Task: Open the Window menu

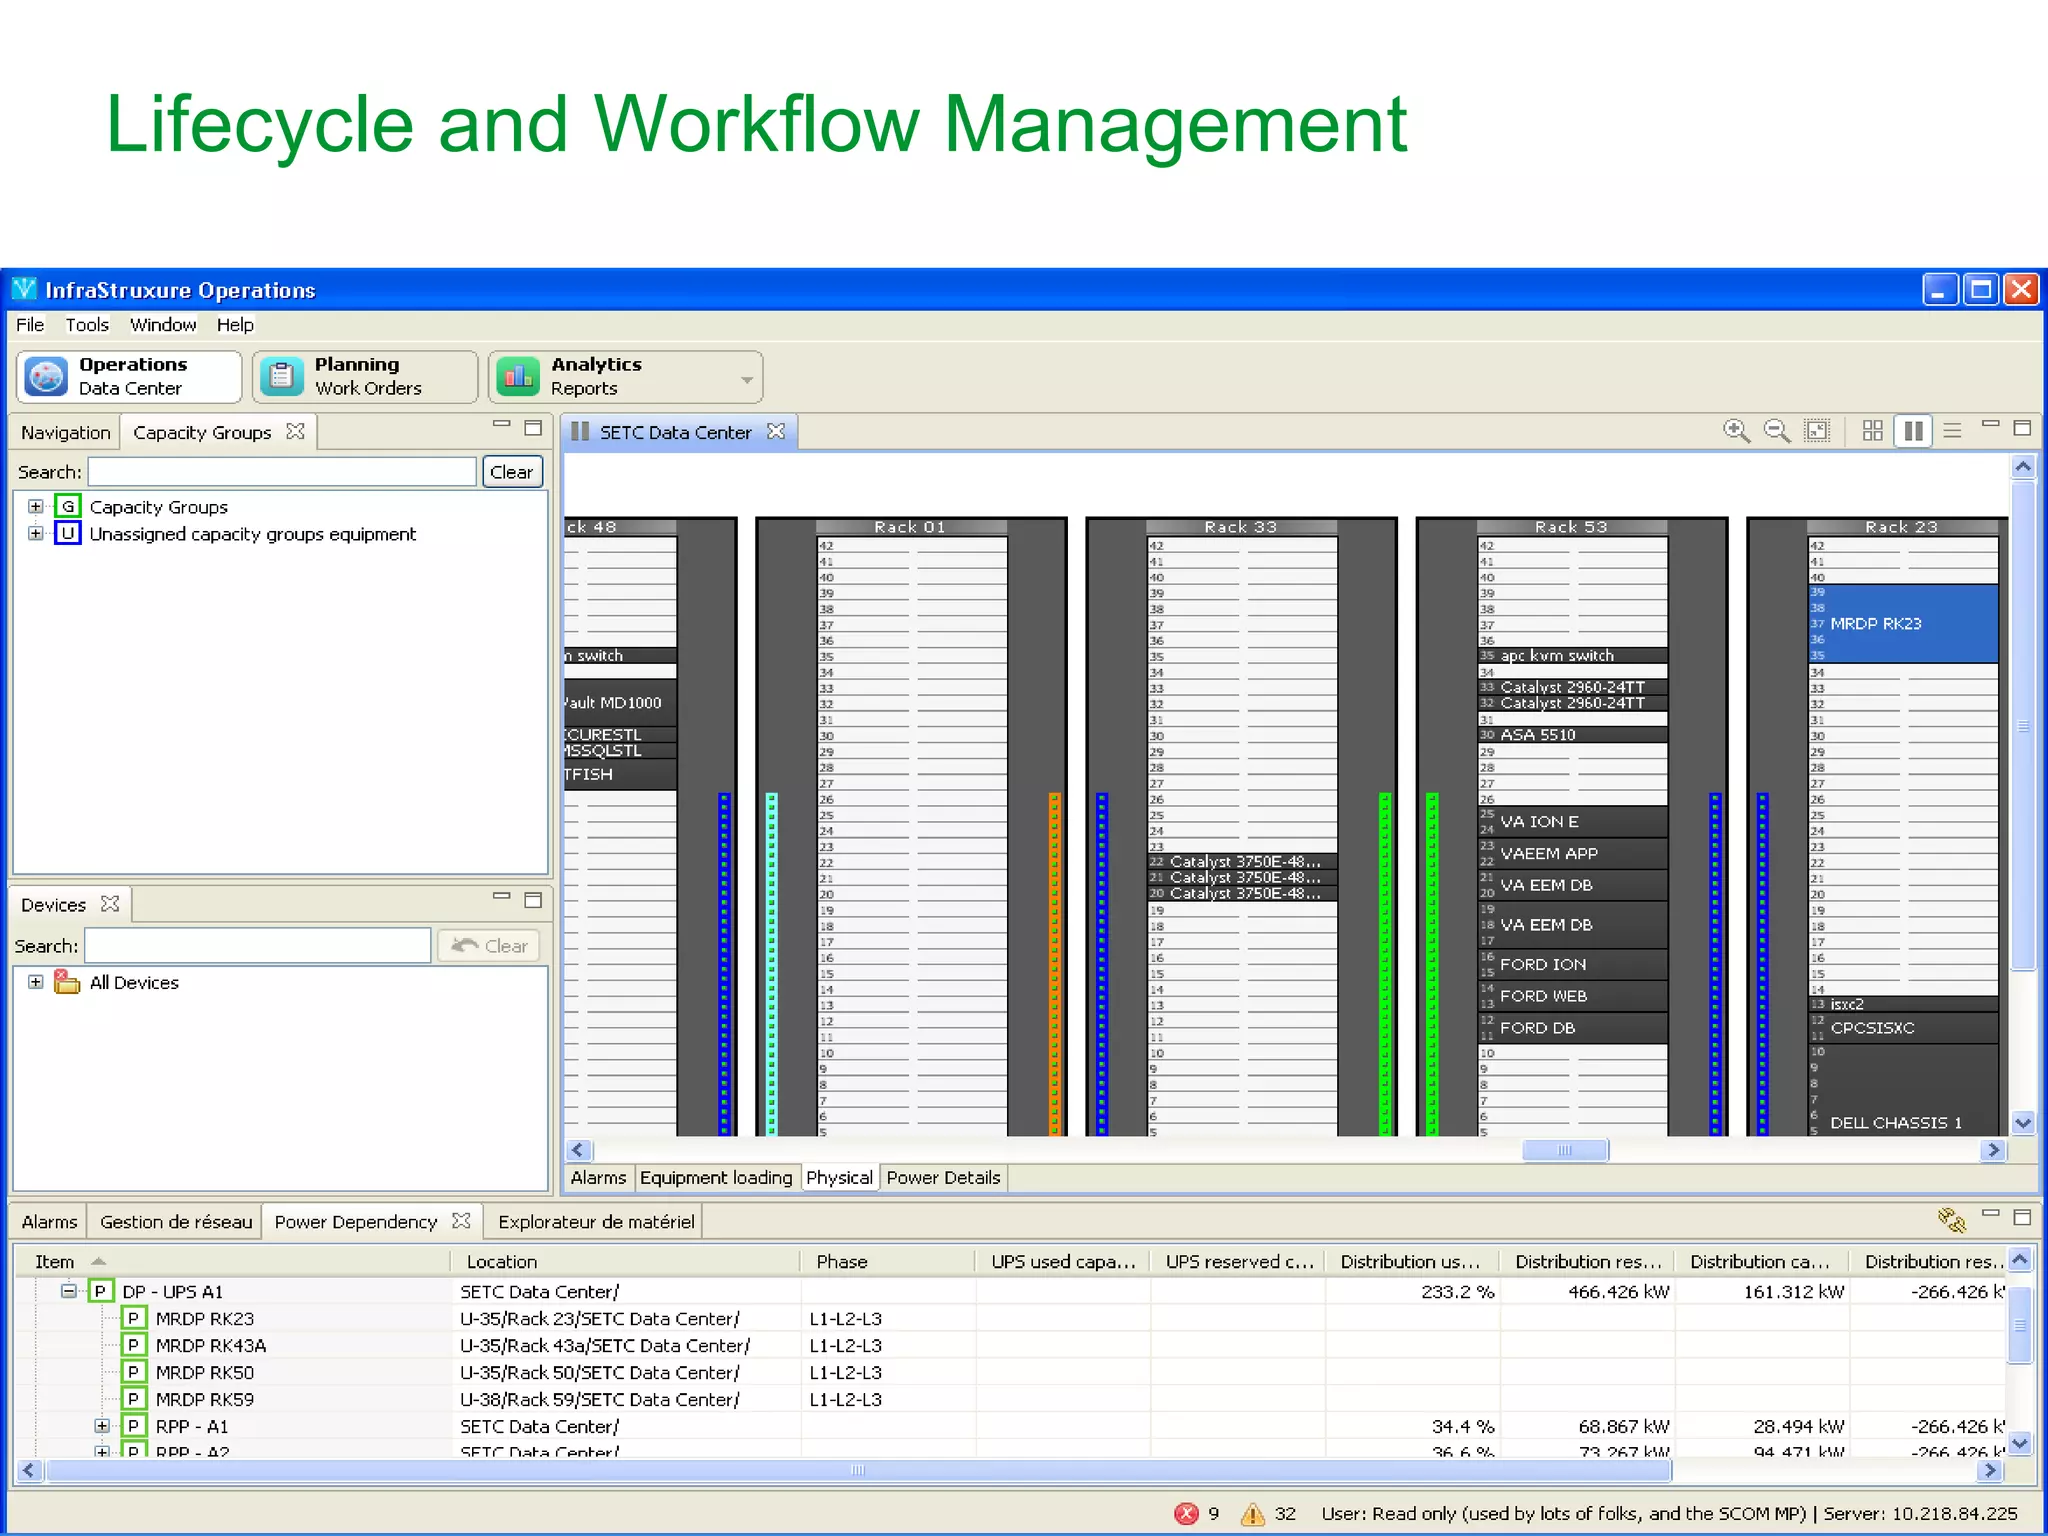Action: tap(163, 325)
